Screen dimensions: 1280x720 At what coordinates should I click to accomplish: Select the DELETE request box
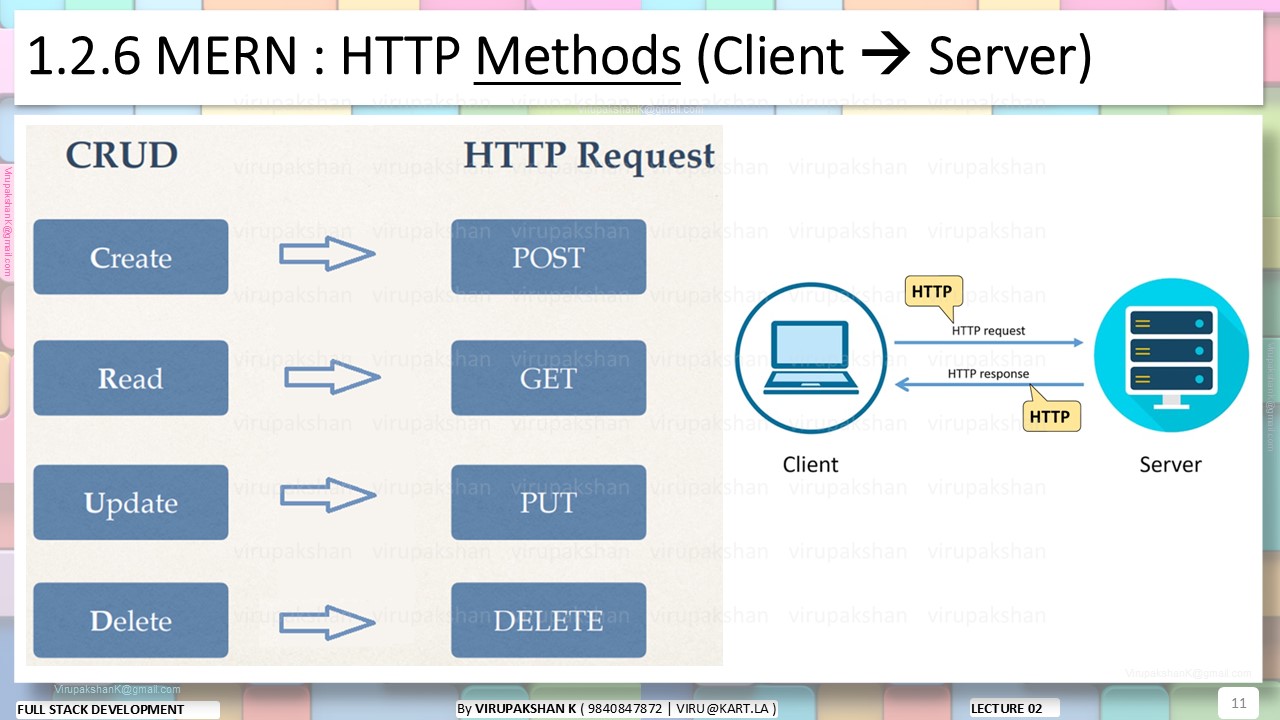(x=548, y=621)
